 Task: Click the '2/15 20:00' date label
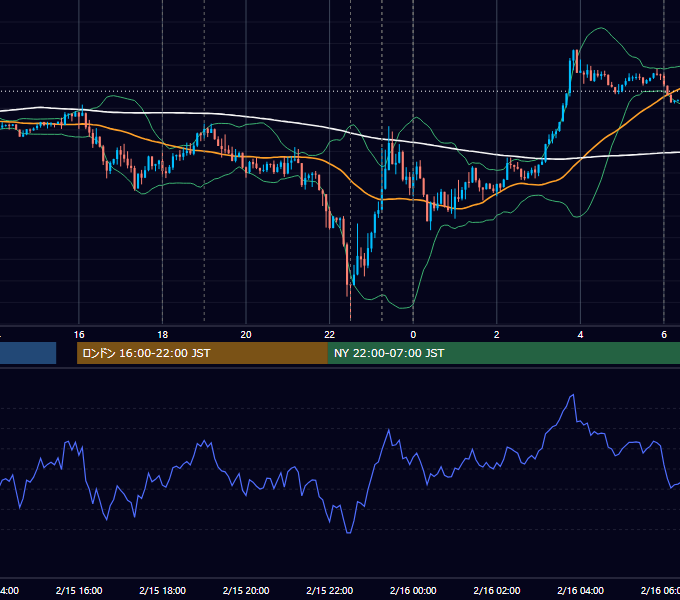246,590
